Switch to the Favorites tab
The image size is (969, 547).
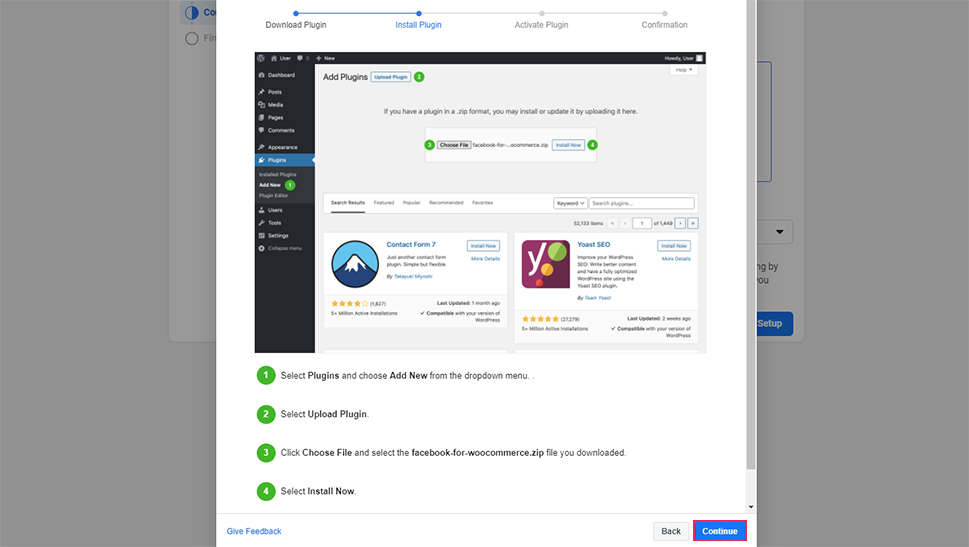tap(483, 203)
